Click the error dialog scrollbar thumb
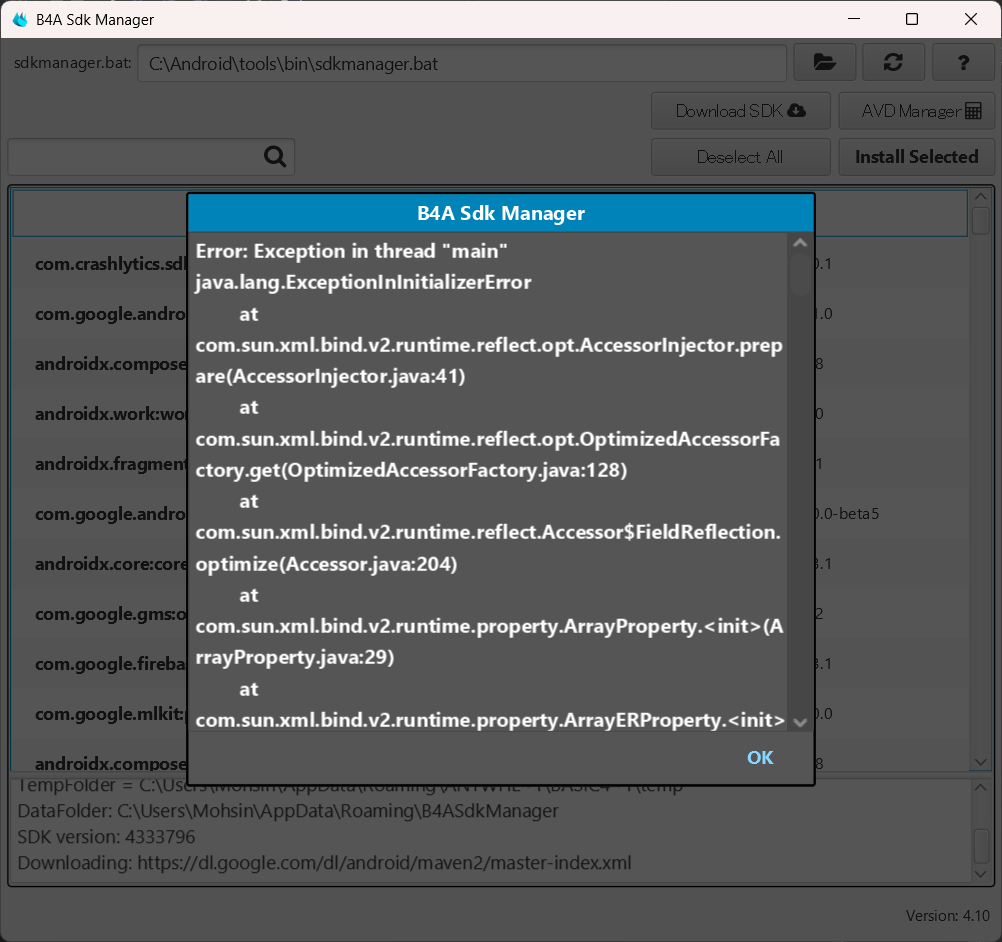The image size is (1002, 942). 800,275
